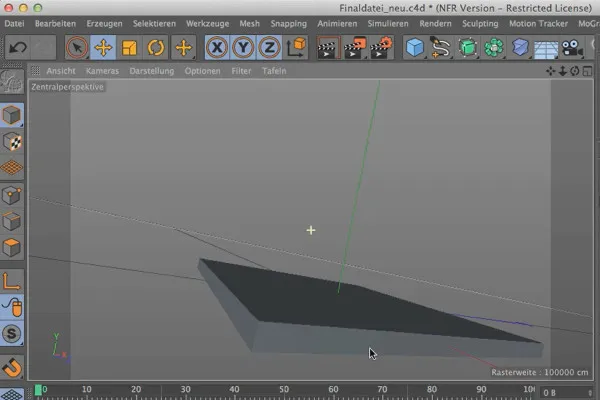Click the Undo arrow icon
This screenshot has height=400, width=600.
[18, 47]
